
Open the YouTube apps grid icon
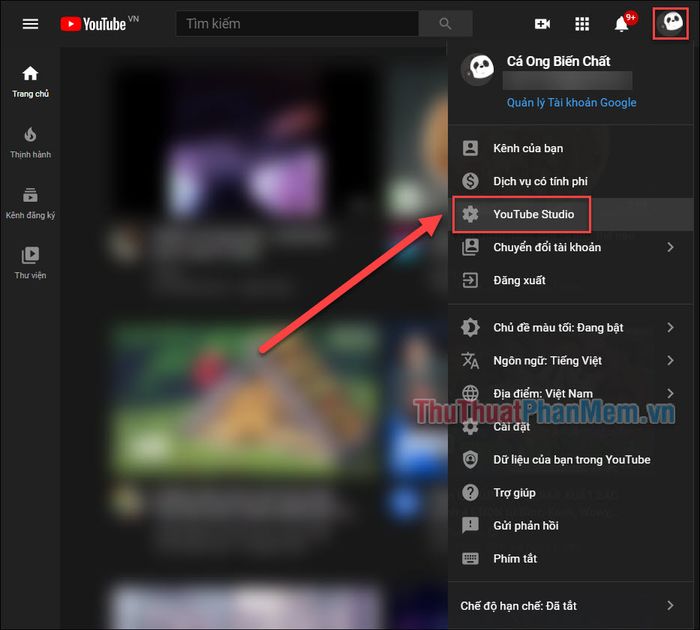[x=582, y=24]
